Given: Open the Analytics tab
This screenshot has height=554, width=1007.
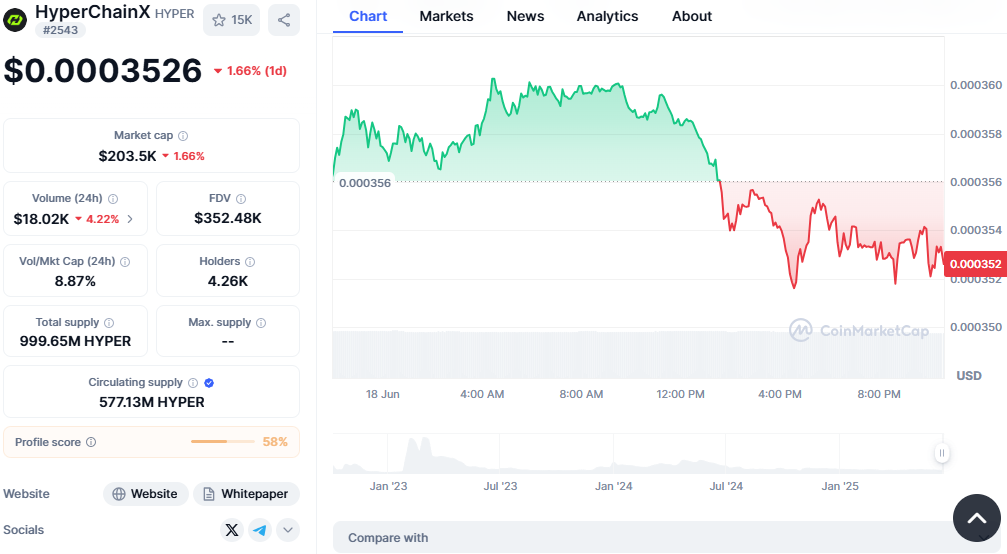Looking at the screenshot, I should pyautogui.click(x=608, y=17).
